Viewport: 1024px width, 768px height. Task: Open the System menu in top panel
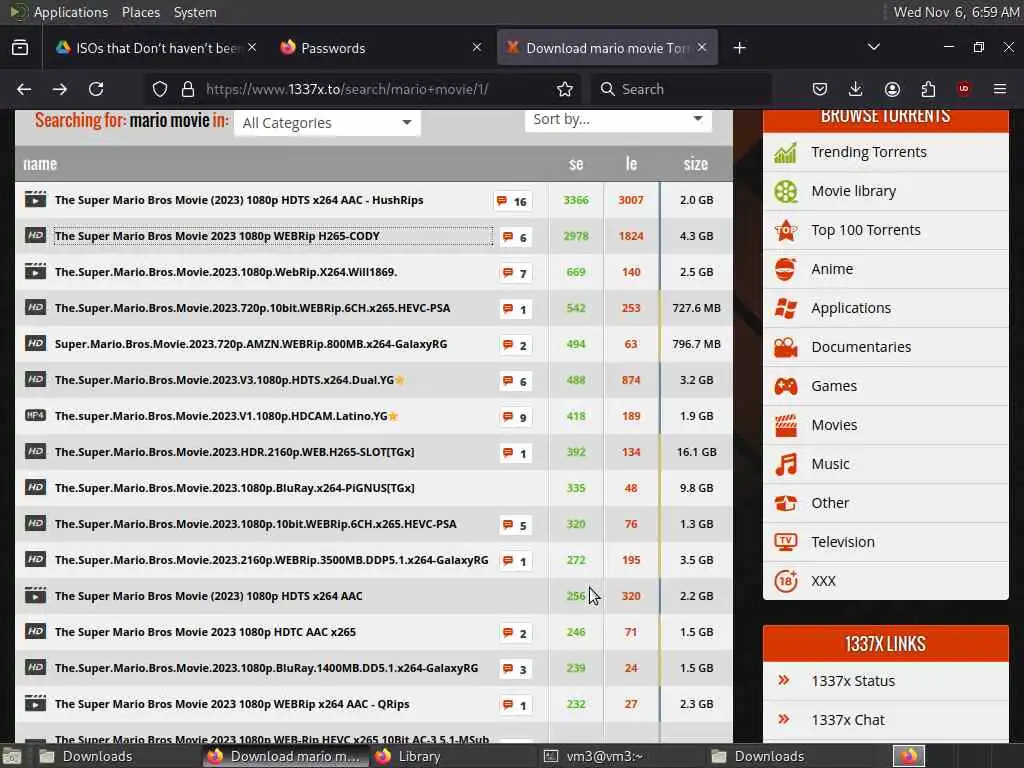pos(195,12)
